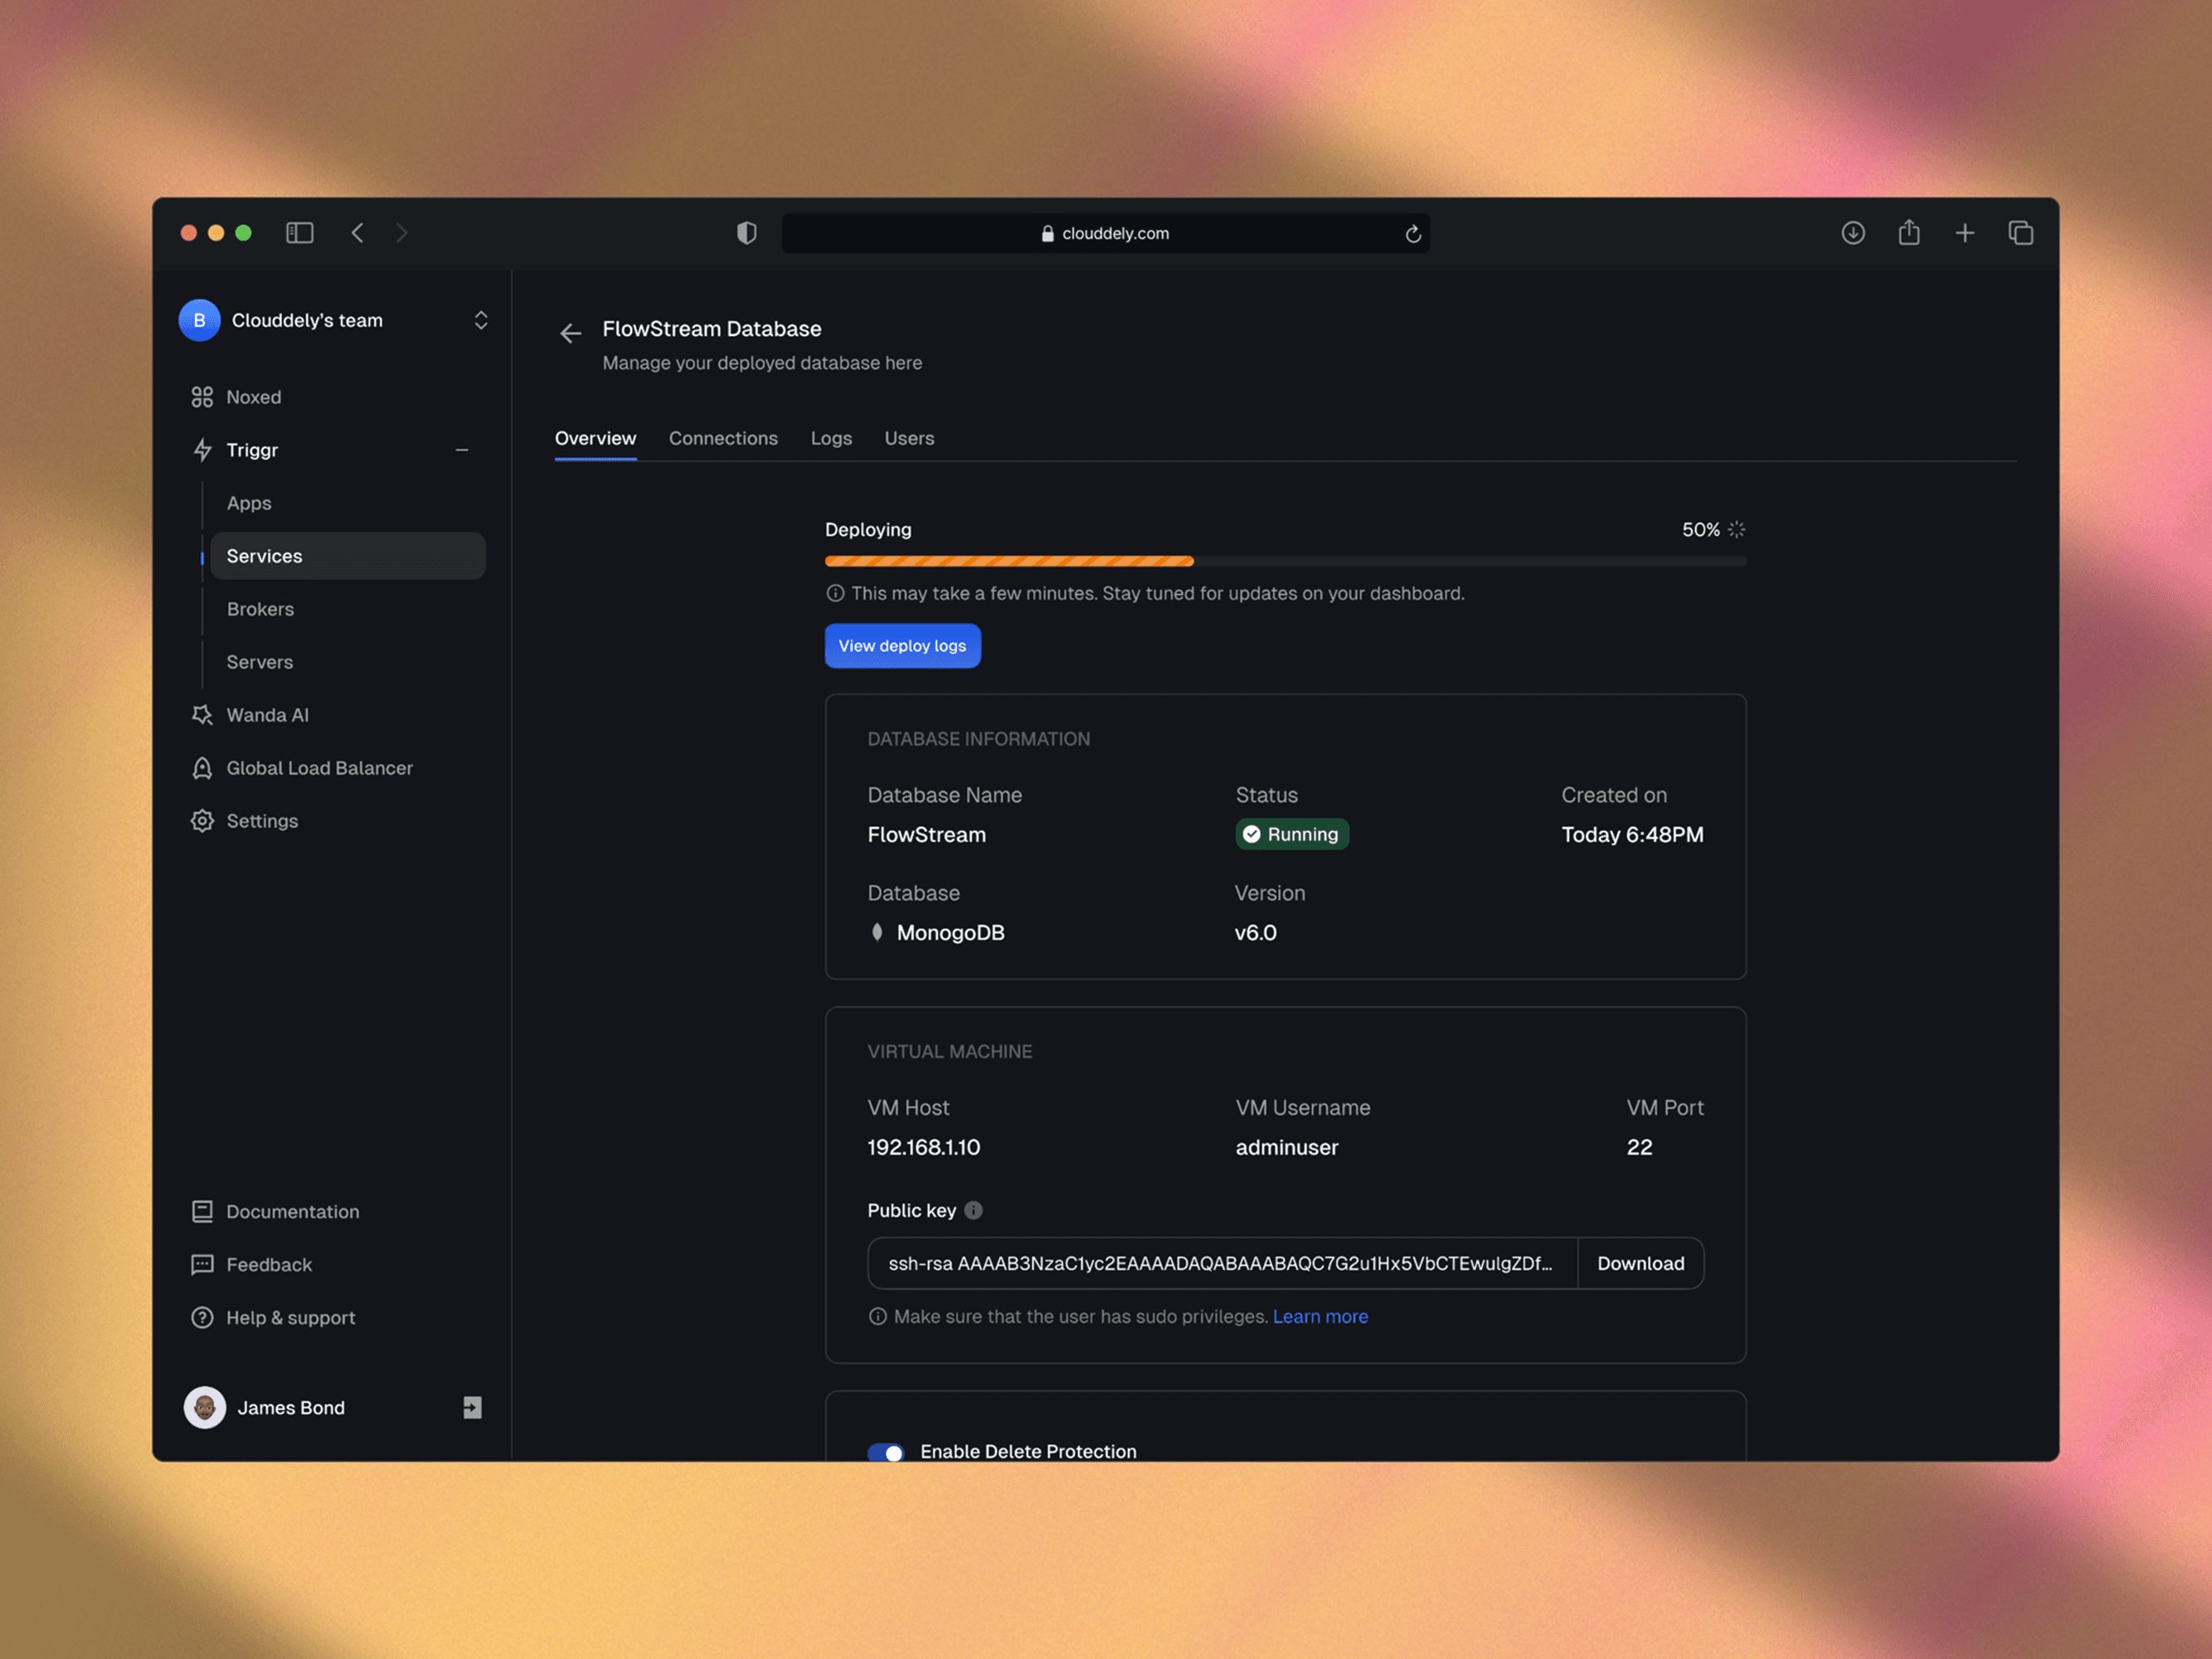Open the browser downloads icon
Image resolution: width=2212 pixels, height=1659 pixels.
click(1852, 233)
